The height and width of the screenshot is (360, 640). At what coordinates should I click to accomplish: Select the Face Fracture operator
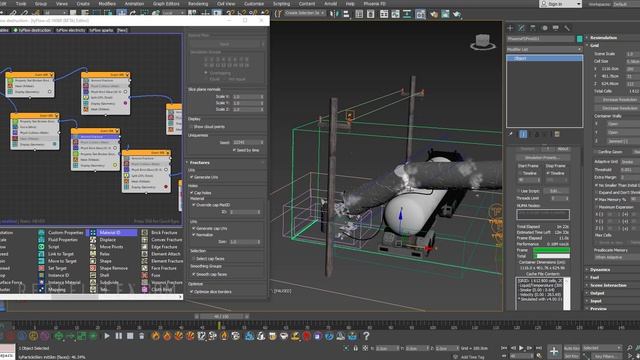(164, 268)
